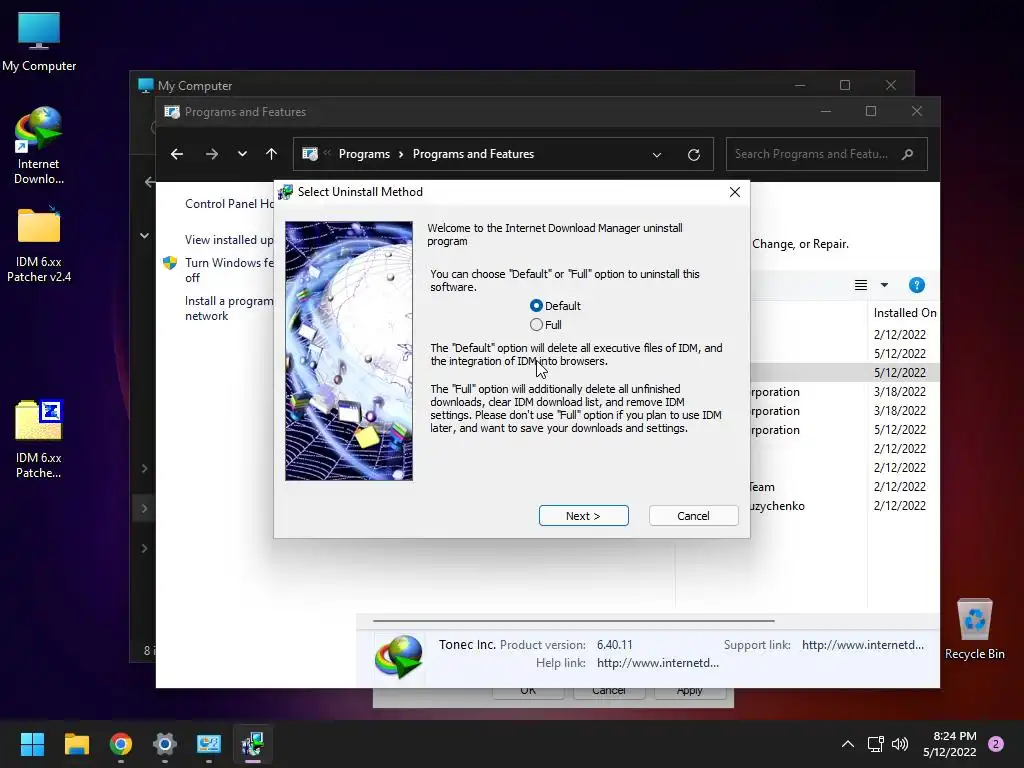
Task: Open network status tray icon
Action: tap(876, 744)
